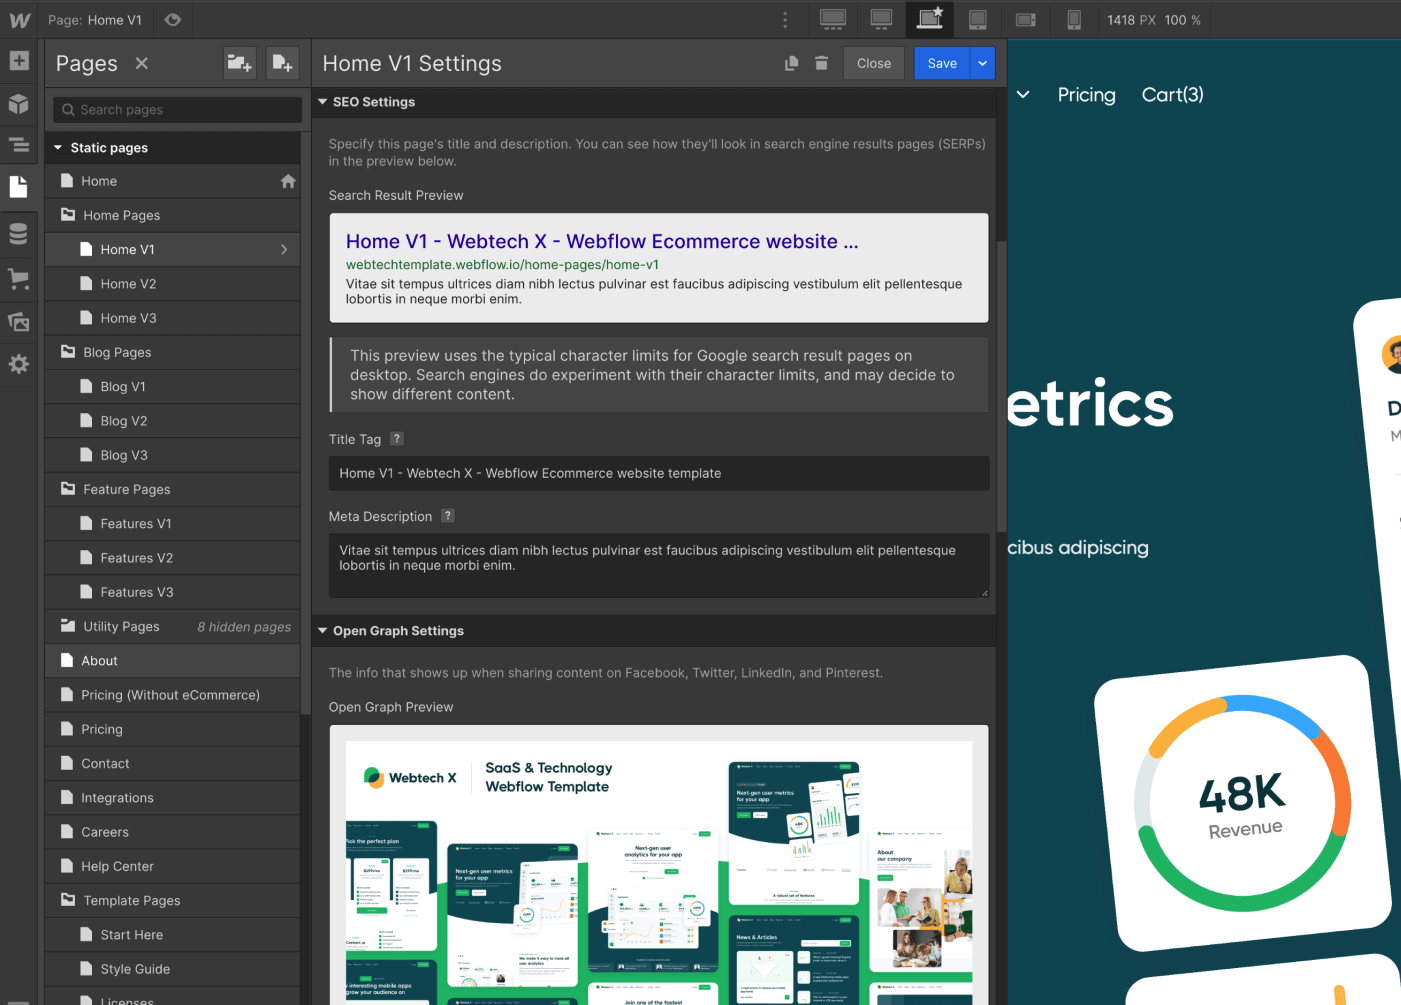1401x1005 pixels.
Task: Switch to mobile portrait breakpoint
Action: pos(1074,19)
